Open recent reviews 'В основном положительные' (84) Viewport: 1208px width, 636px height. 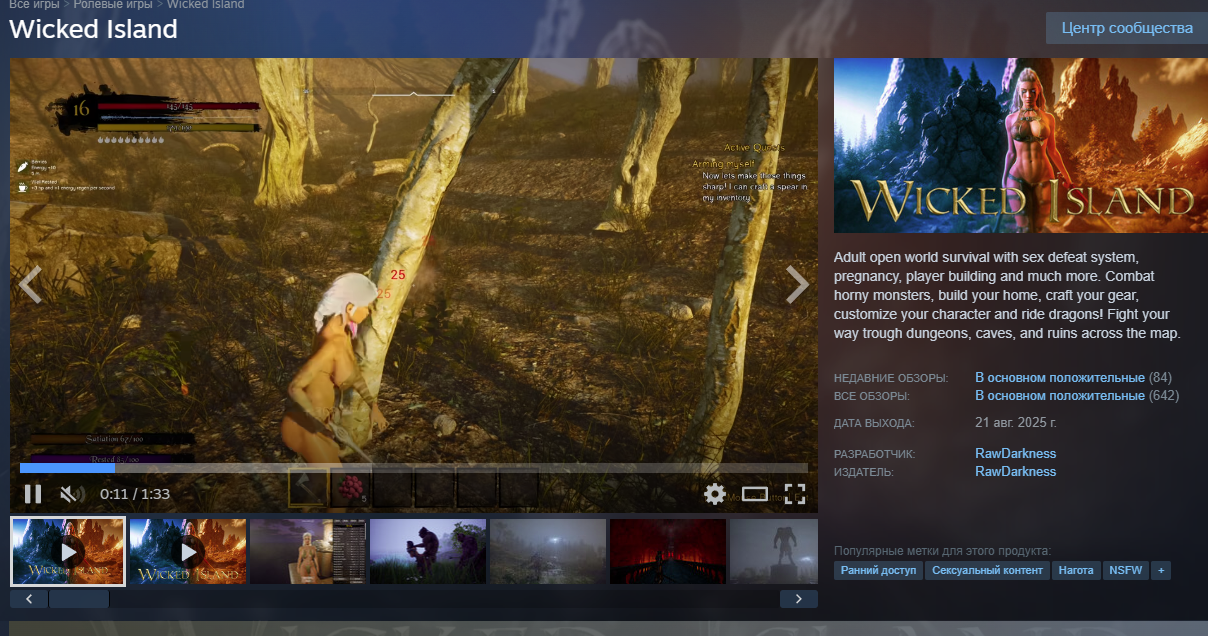(x=1060, y=378)
